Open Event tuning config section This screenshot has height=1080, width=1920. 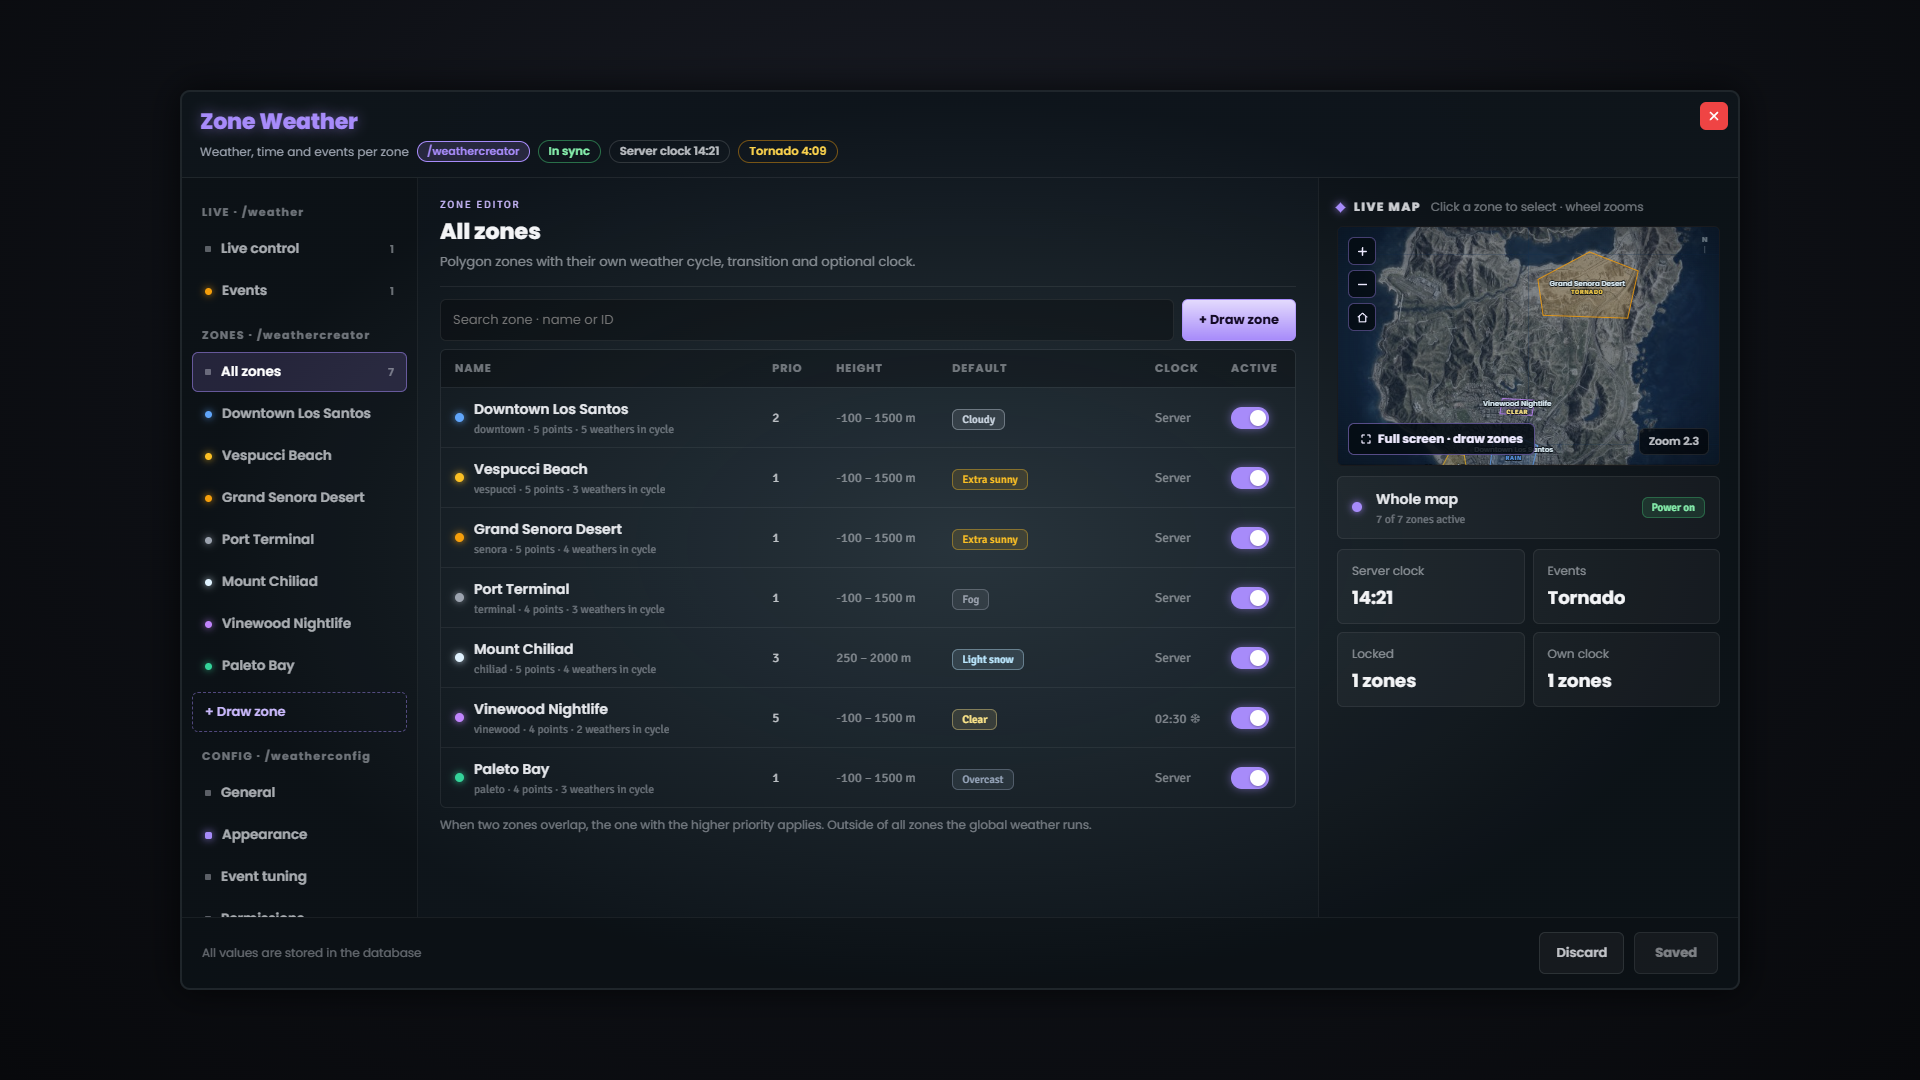(x=299, y=876)
